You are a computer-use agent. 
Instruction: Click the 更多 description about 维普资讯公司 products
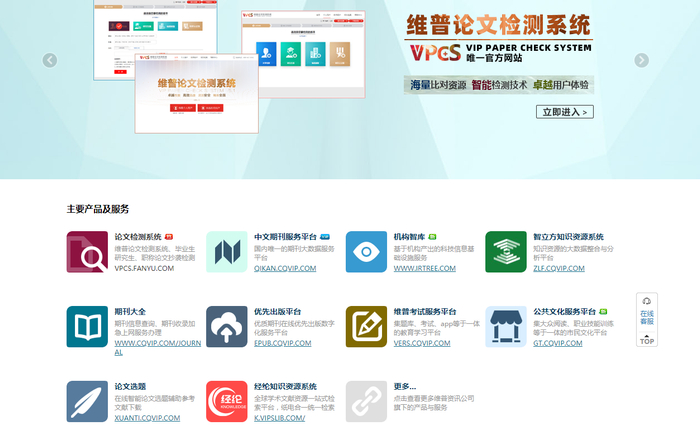433,403
